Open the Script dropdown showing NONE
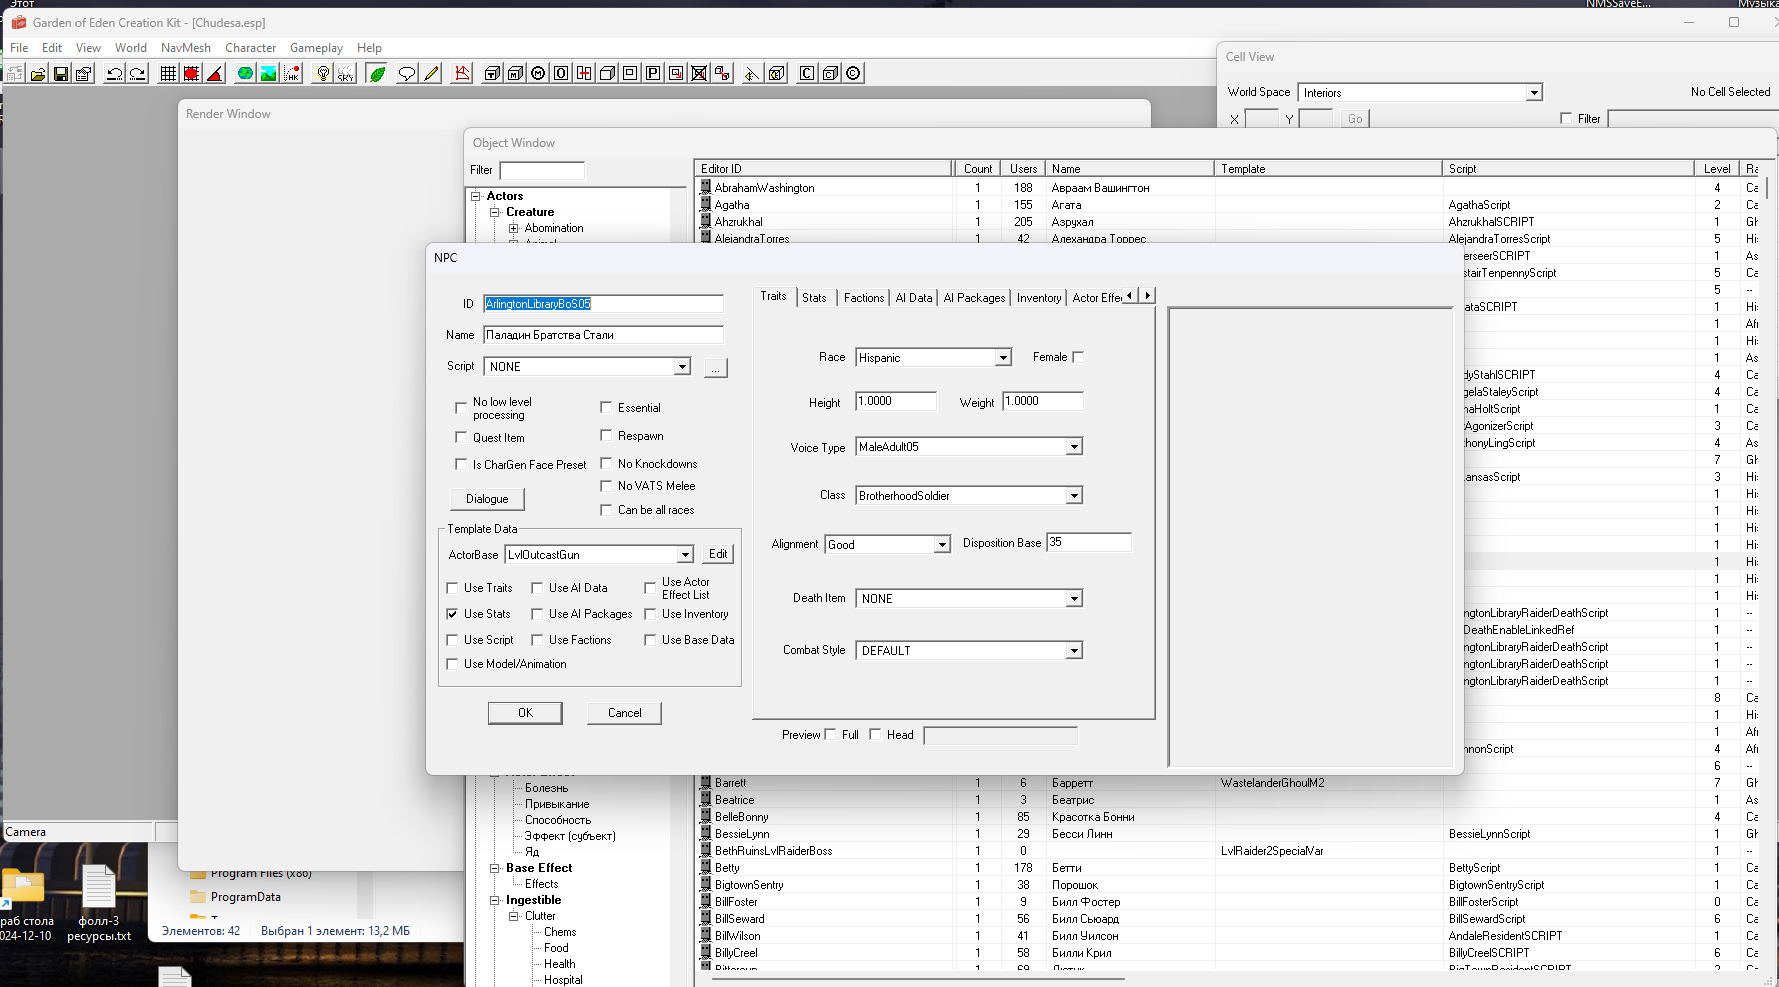 [682, 367]
